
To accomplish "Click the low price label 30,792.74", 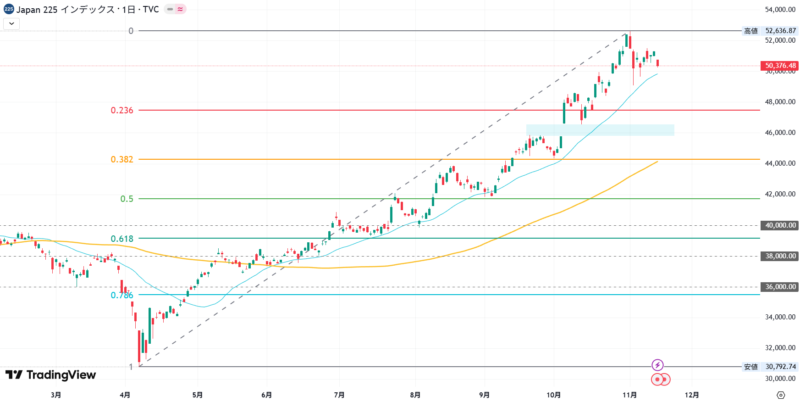I will pos(778,367).
